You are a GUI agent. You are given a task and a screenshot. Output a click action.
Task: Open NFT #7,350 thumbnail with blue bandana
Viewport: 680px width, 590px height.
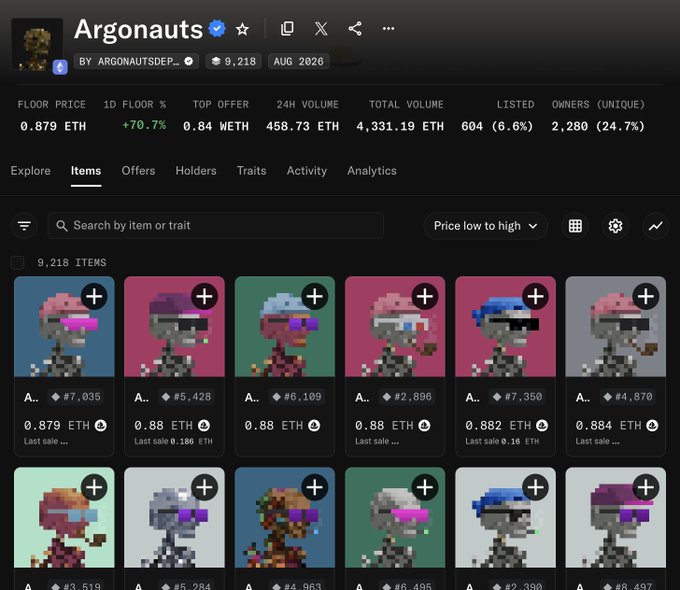(x=505, y=327)
